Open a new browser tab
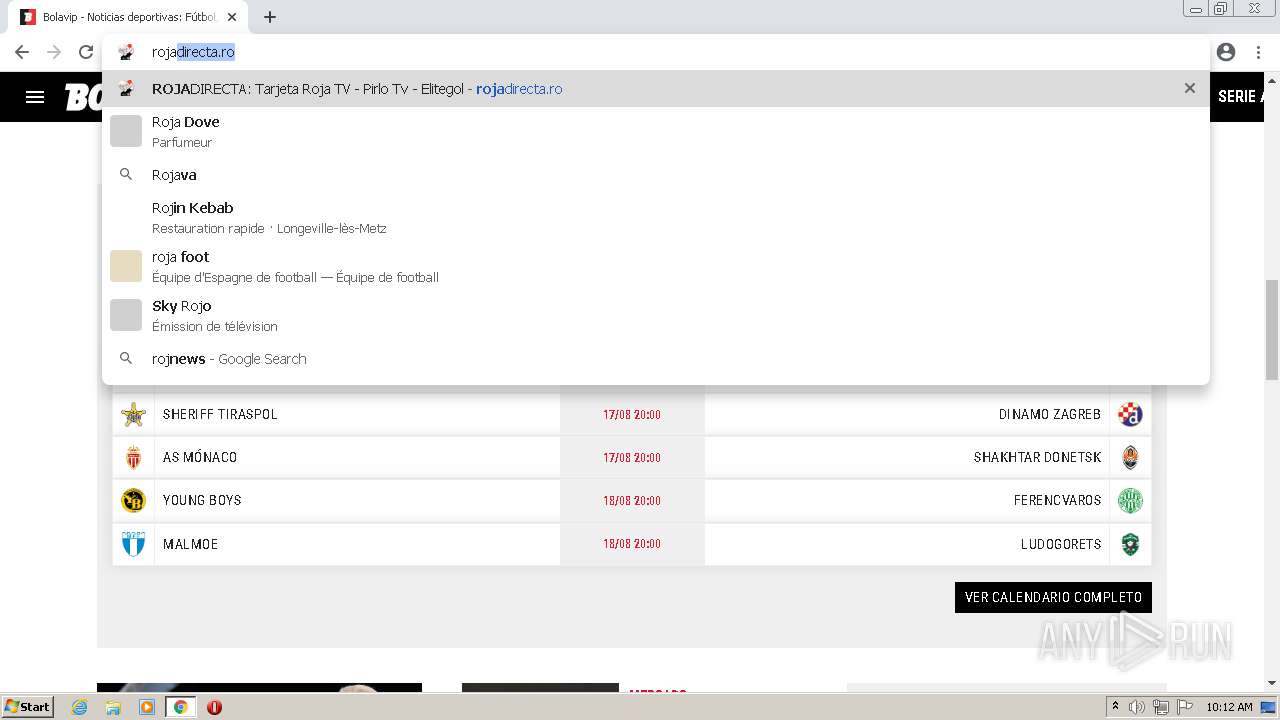The image size is (1280, 720). coord(270,17)
